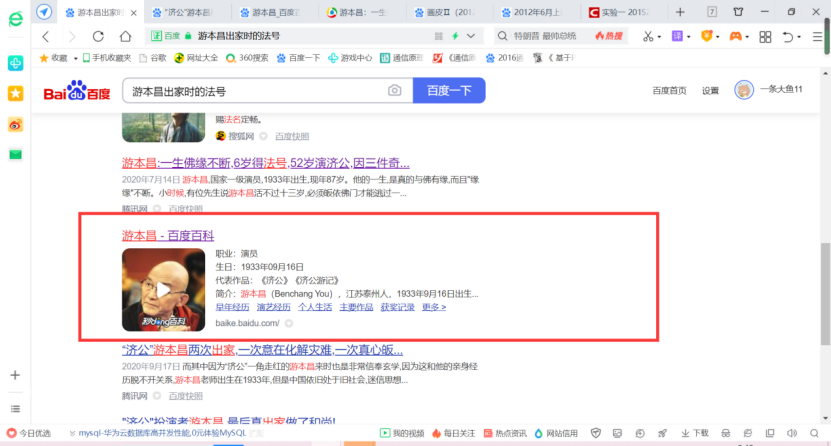
Task: Open the 获奖记录 sublink
Action: click(x=397, y=307)
